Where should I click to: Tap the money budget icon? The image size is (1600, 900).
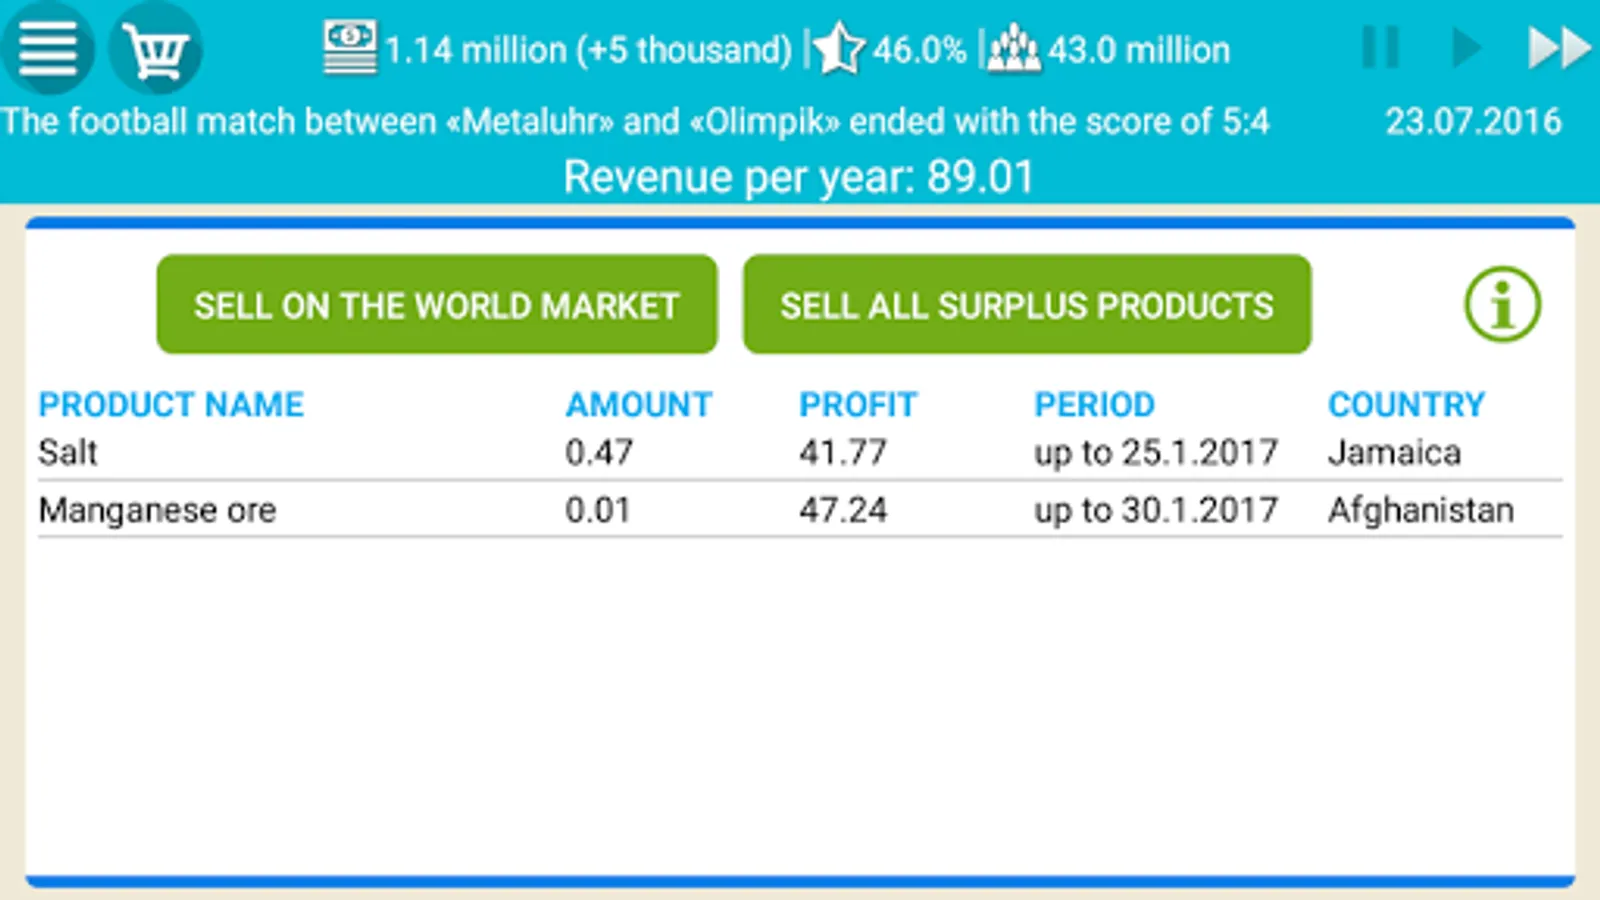349,48
